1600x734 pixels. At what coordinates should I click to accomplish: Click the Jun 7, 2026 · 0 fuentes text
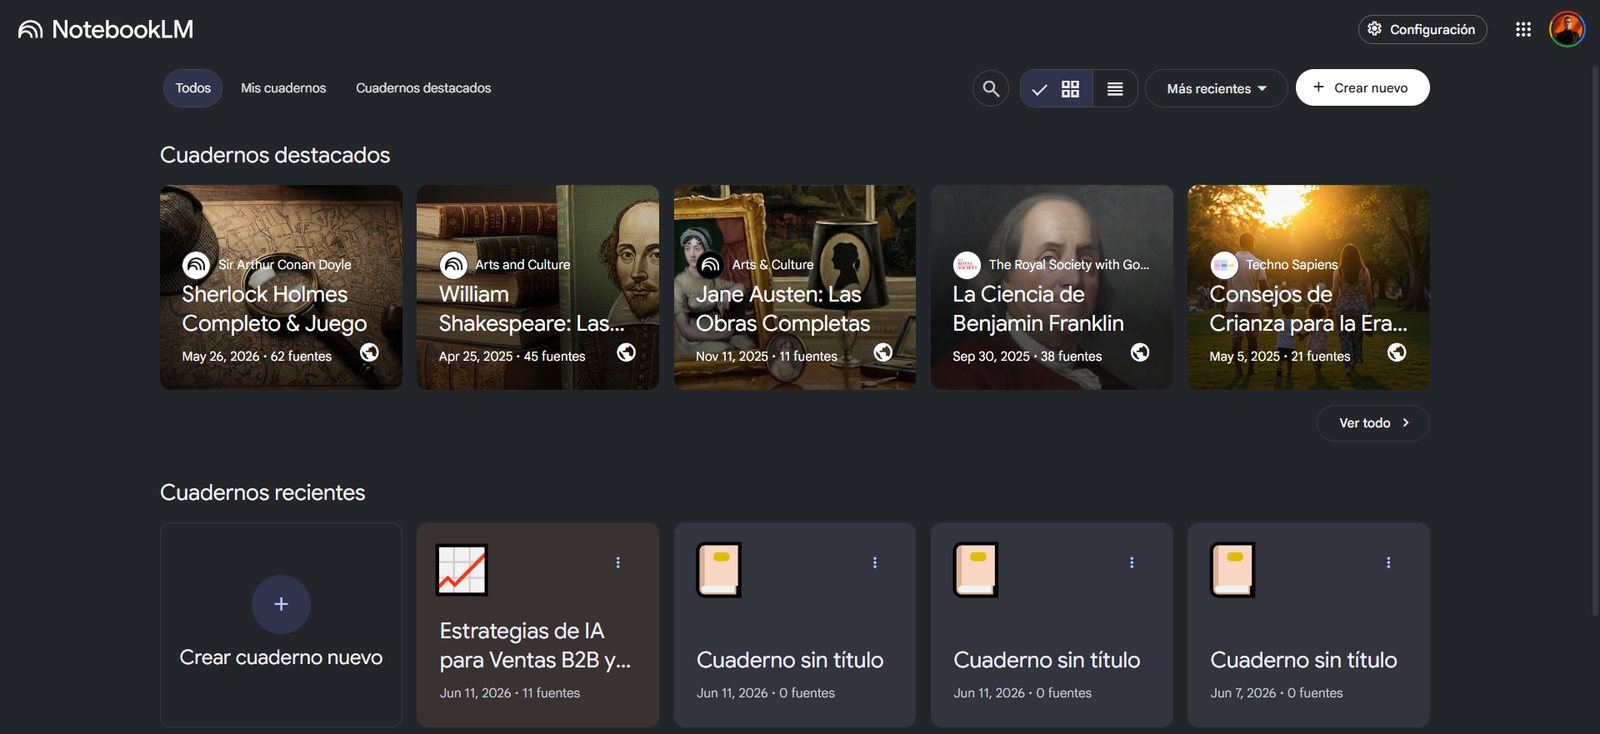[1277, 693]
